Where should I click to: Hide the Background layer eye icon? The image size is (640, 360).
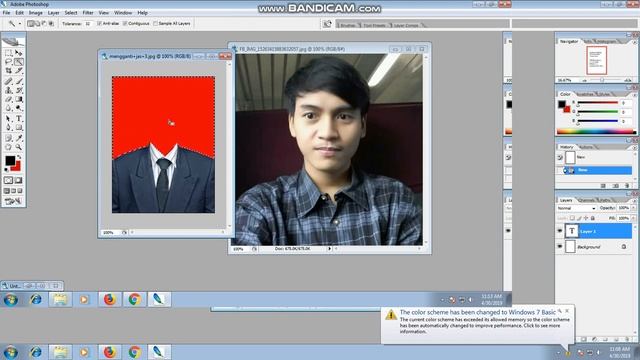point(560,247)
